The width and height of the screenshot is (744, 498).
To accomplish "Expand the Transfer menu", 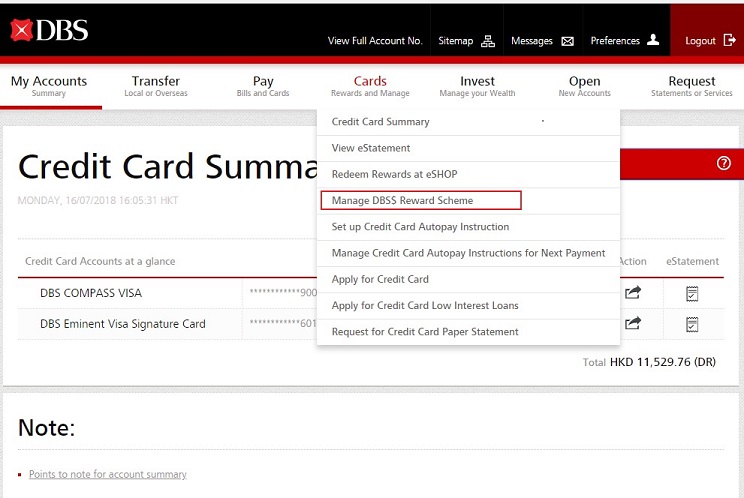I will (x=156, y=86).
